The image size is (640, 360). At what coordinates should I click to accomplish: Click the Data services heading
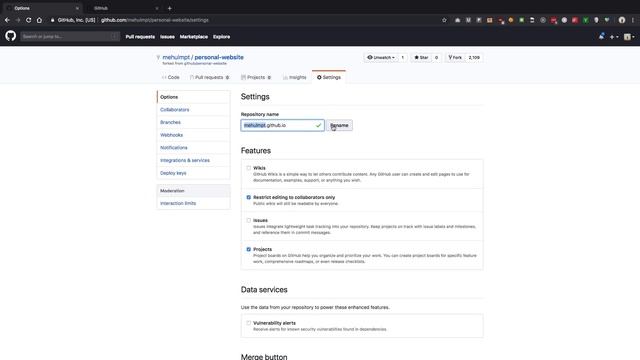coord(264,289)
